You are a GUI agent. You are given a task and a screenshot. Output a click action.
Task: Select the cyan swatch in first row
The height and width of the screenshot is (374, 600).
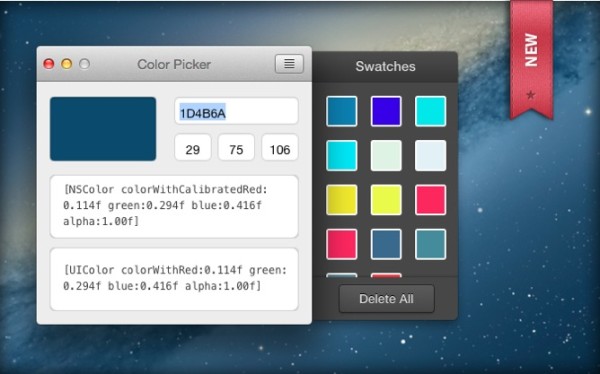tap(430, 111)
